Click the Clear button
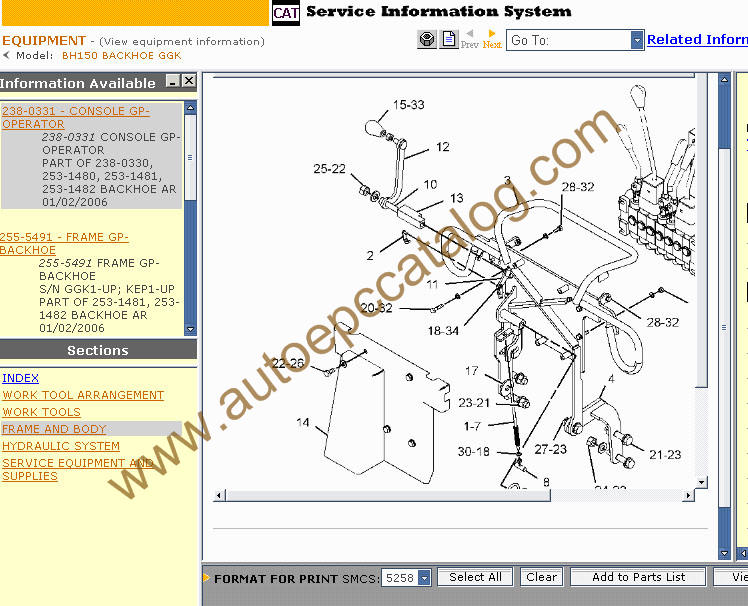The height and width of the screenshot is (606, 748). tap(541, 577)
